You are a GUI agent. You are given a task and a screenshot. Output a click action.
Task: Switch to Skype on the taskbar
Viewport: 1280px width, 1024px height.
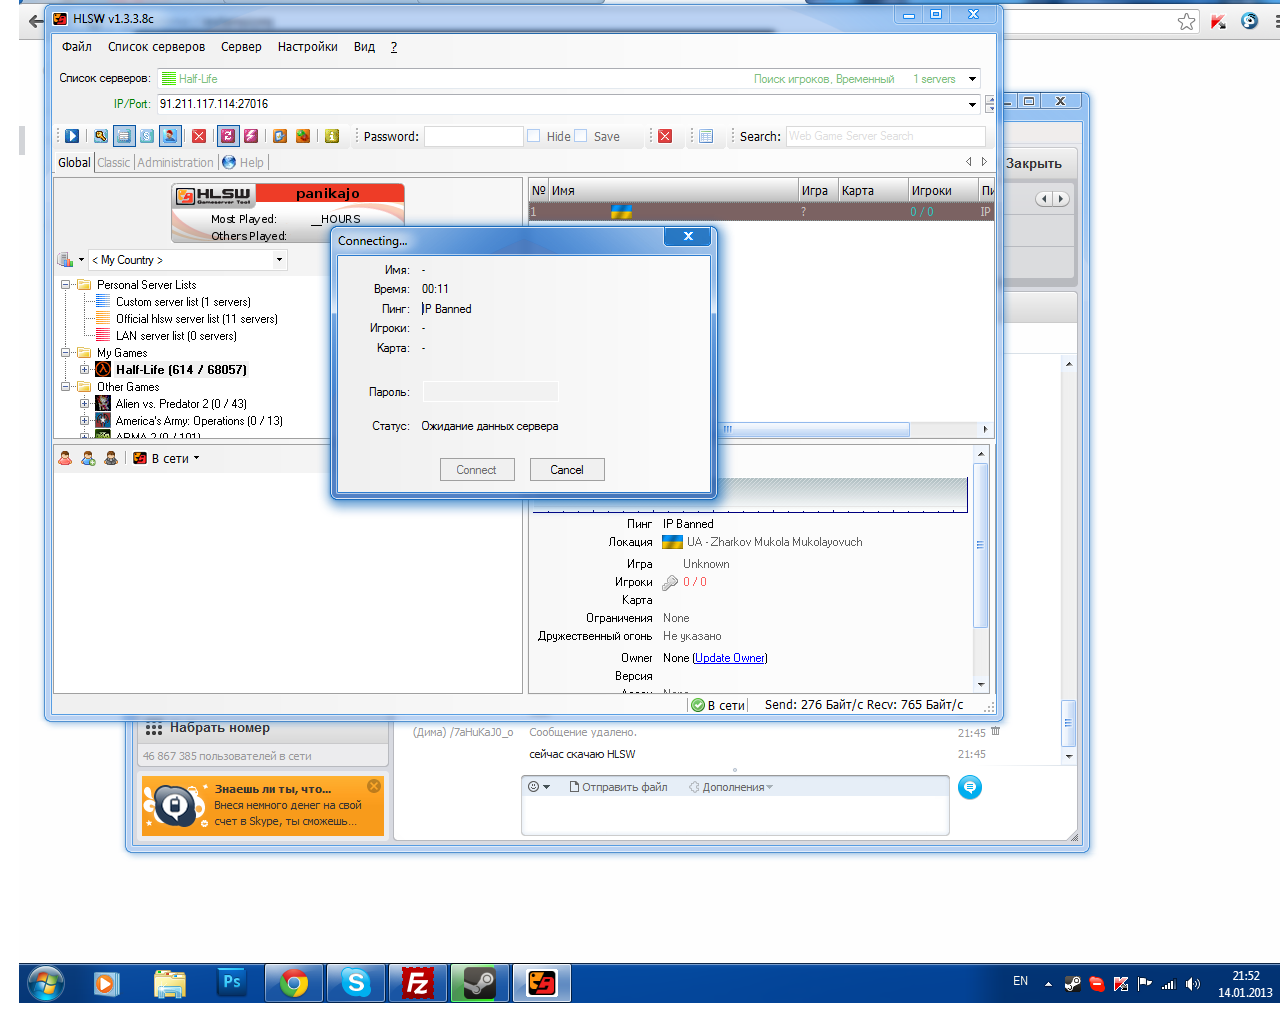pyautogui.click(x=356, y=983)
